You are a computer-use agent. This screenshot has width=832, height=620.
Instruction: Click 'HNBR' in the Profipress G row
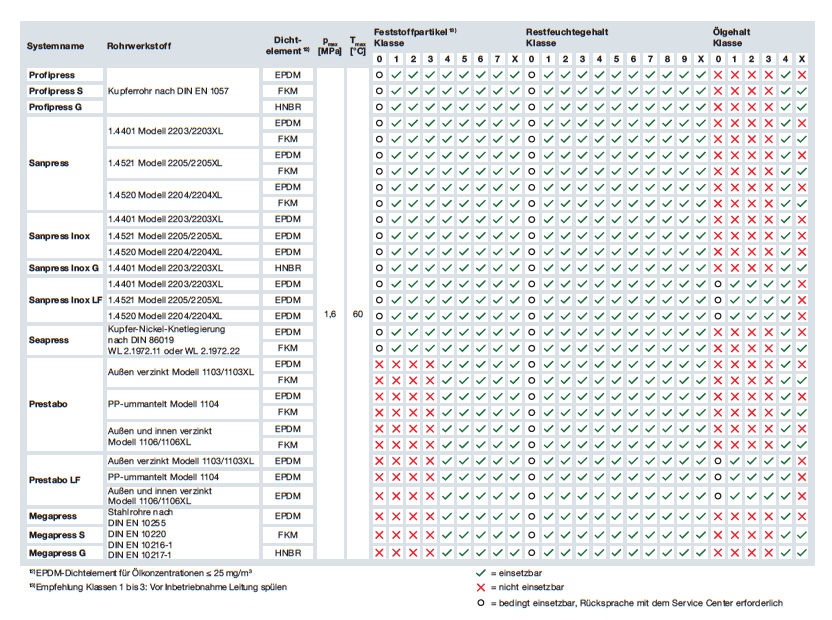tap(288, 107)
